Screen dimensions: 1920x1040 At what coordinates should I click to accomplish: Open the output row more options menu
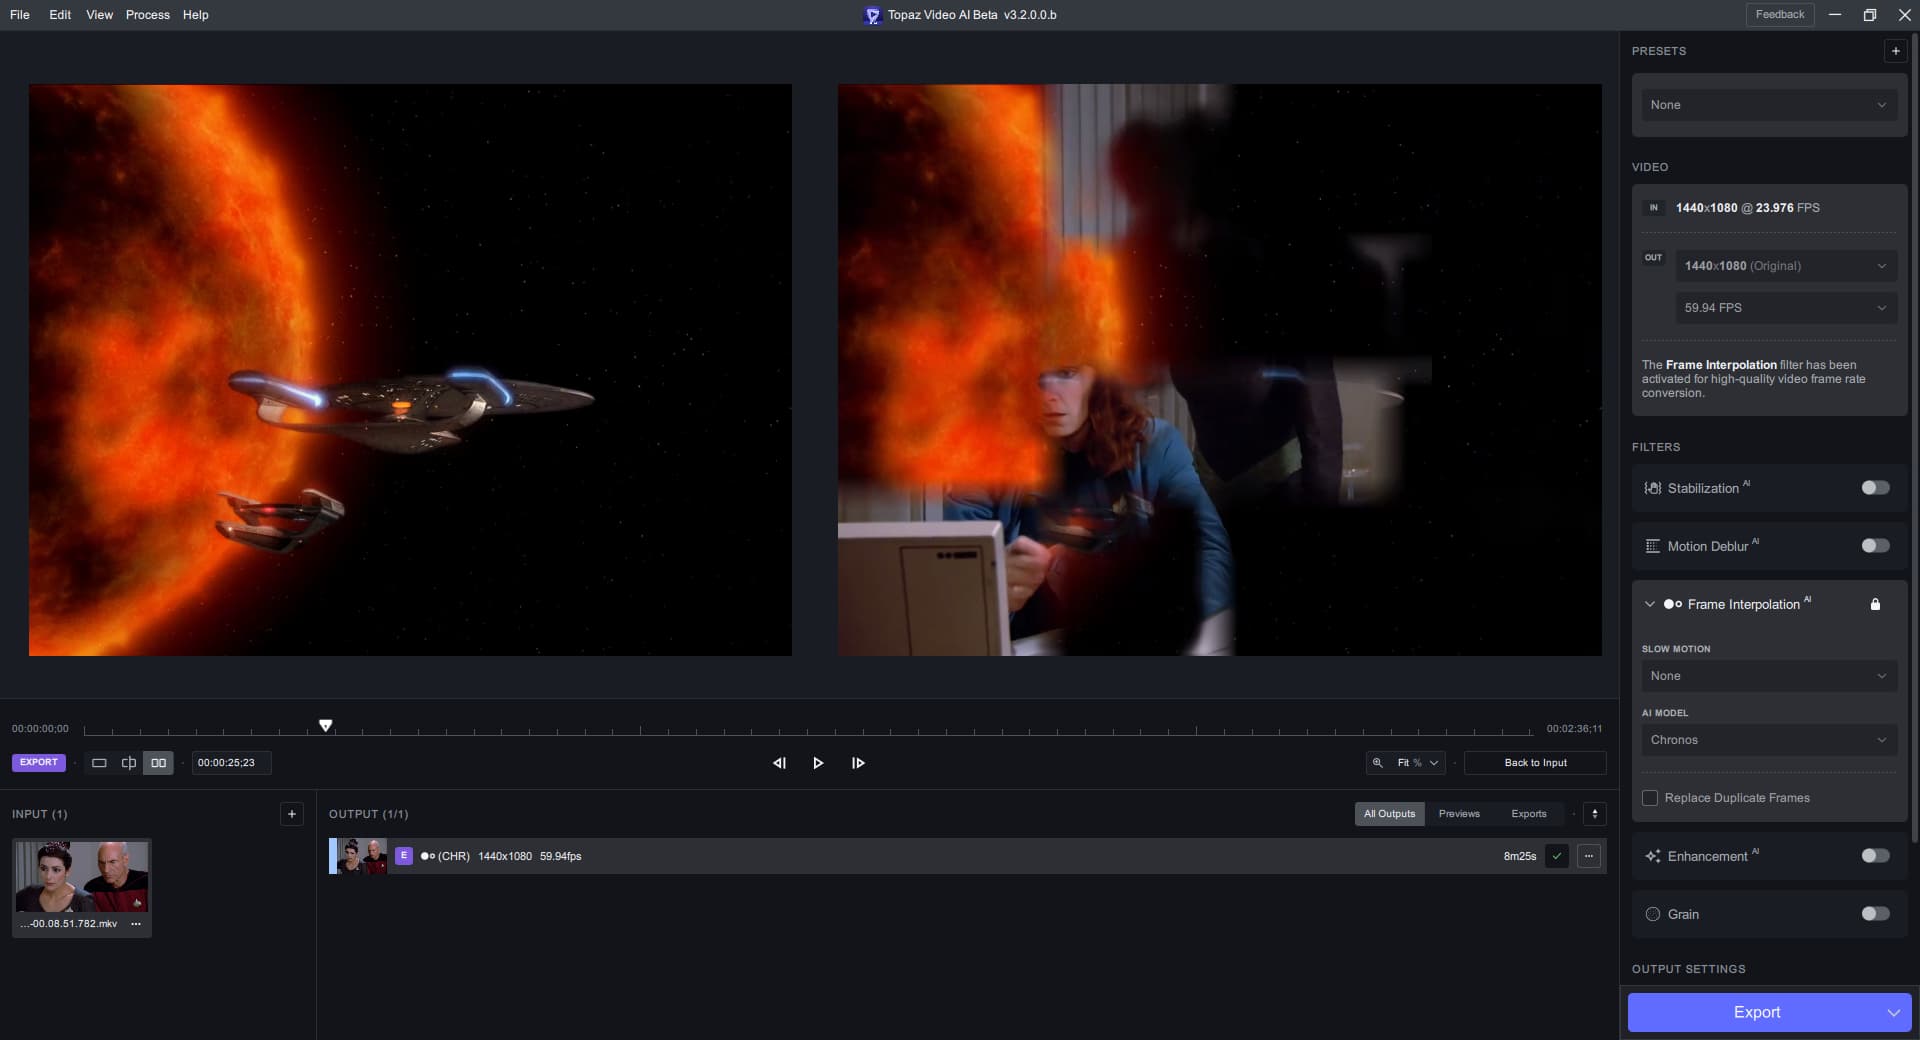[x=1588, y=856]
